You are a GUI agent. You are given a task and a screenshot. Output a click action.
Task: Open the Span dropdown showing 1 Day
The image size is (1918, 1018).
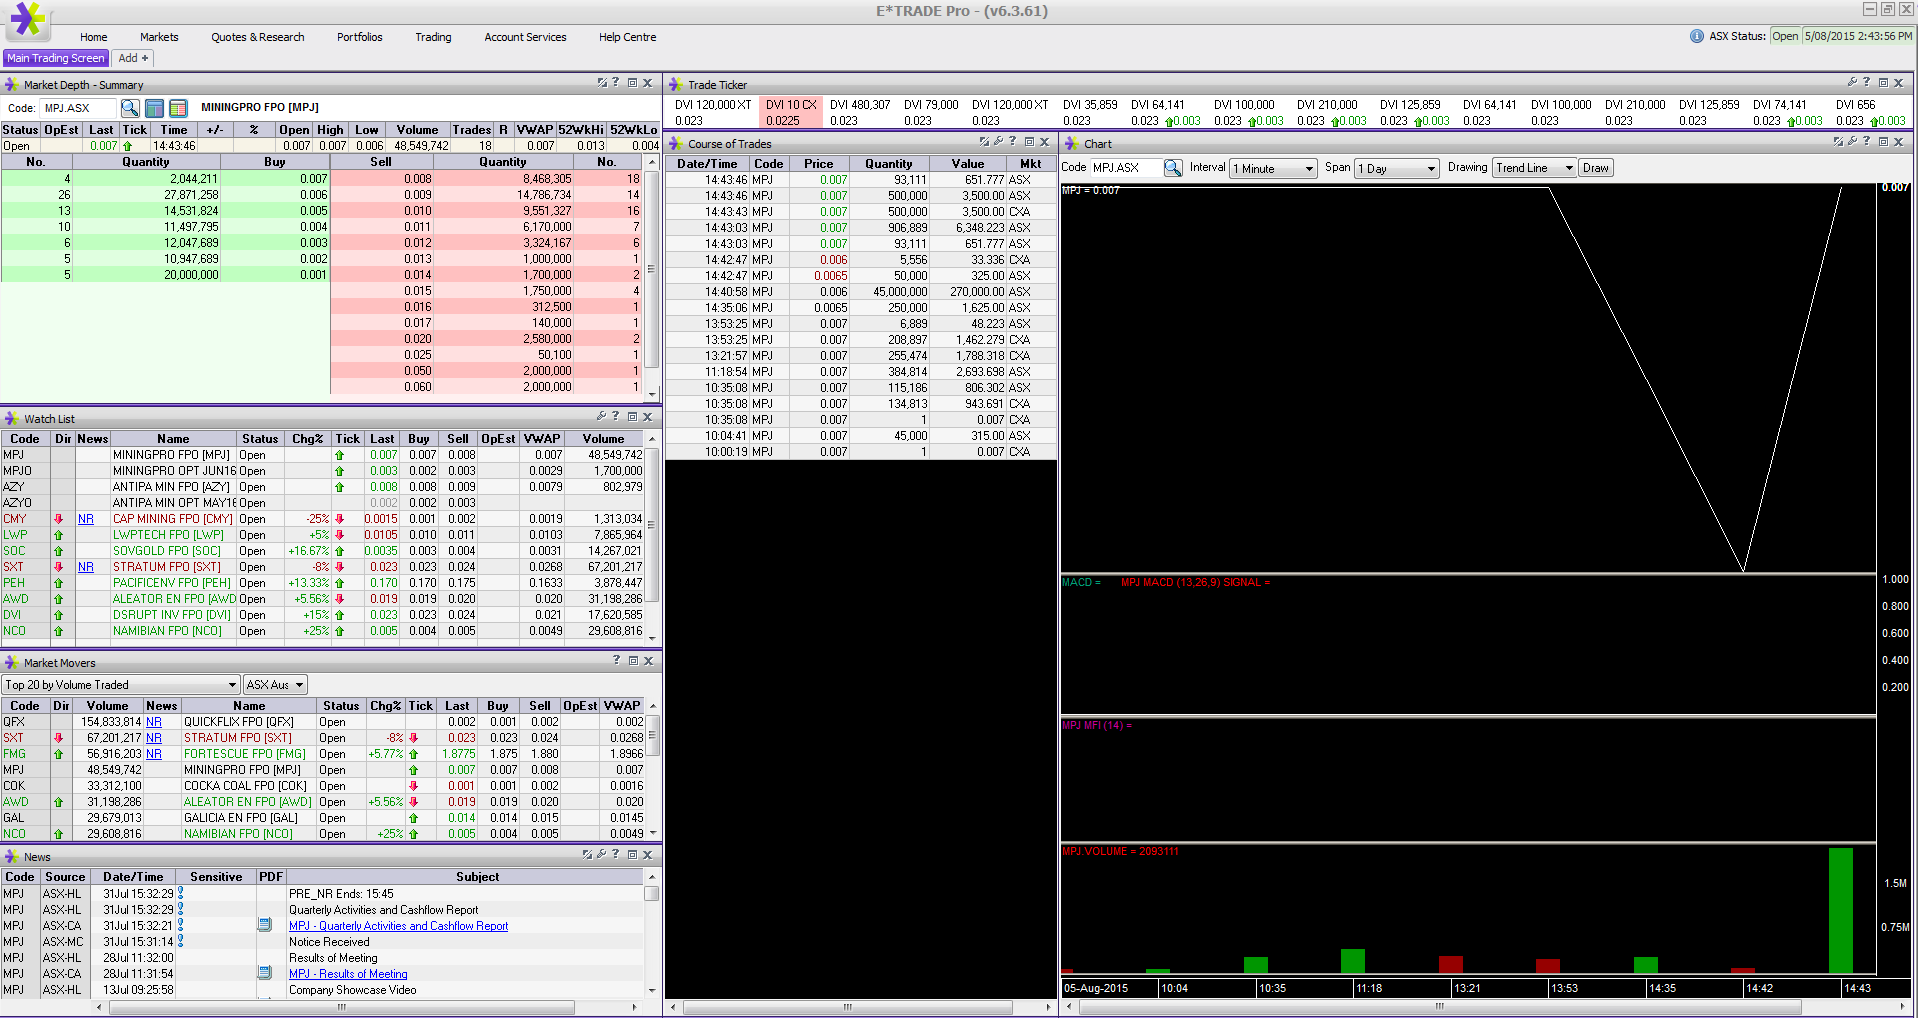tap(1397, 169)
